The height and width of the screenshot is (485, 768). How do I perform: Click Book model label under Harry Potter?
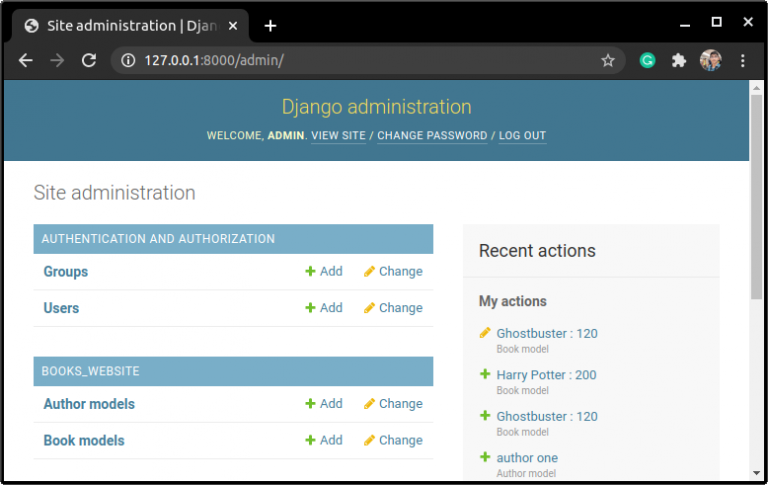pyautogui.click(x=523, y=390)
